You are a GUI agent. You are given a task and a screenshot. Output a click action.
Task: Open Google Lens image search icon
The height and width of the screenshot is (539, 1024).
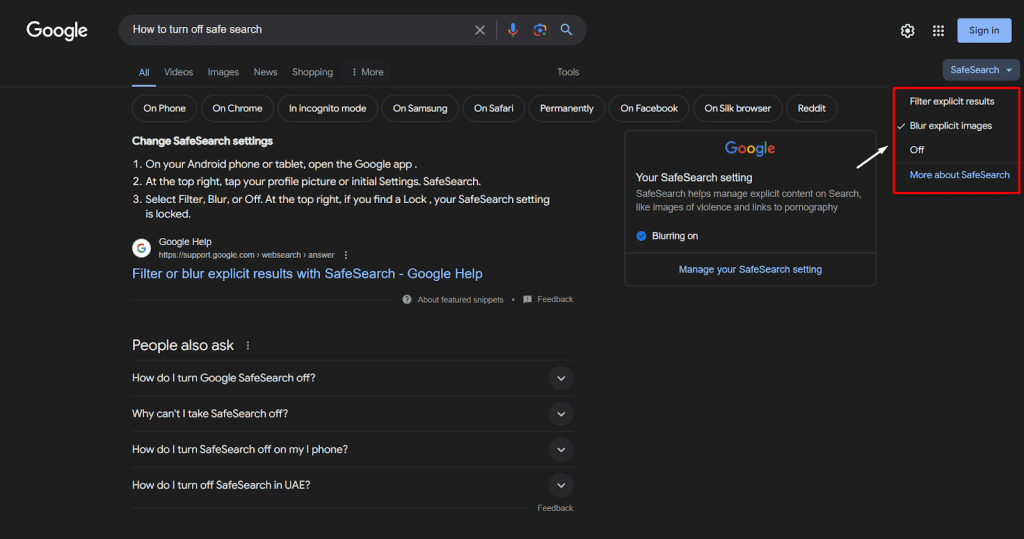tap(539, 30)
